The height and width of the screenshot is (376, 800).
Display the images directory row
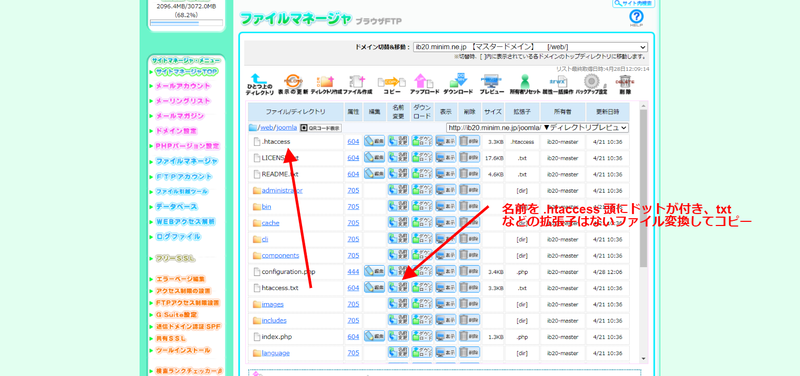click(446, 304)
